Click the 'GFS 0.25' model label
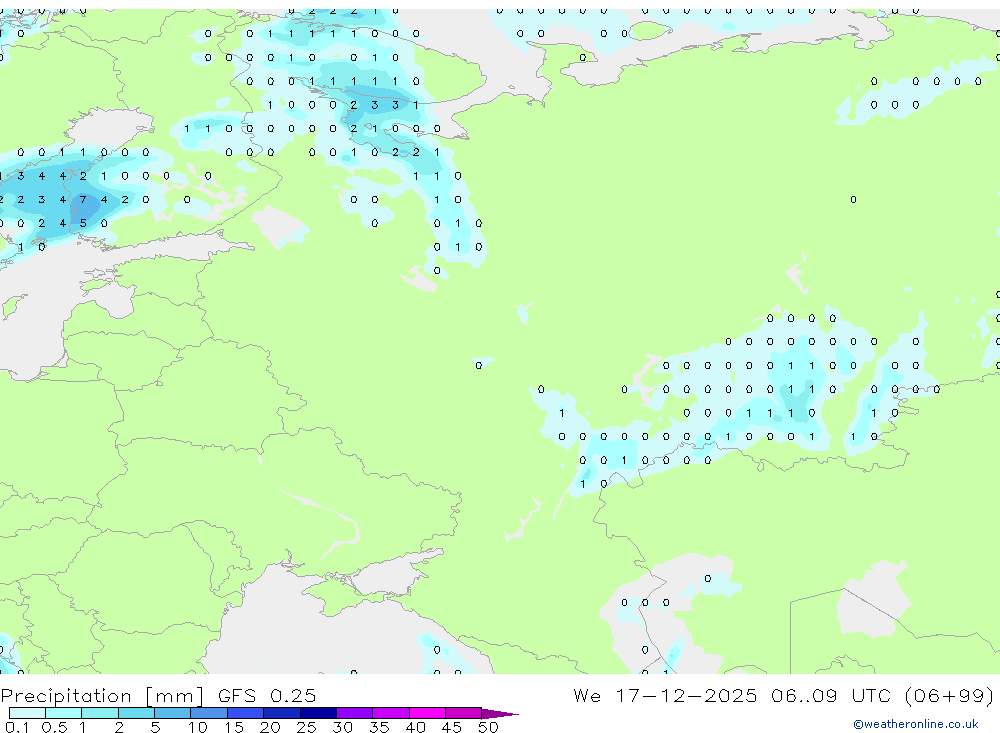This screenshot has height=733, width=1000. pyautogui.click(x=267, y=695)
